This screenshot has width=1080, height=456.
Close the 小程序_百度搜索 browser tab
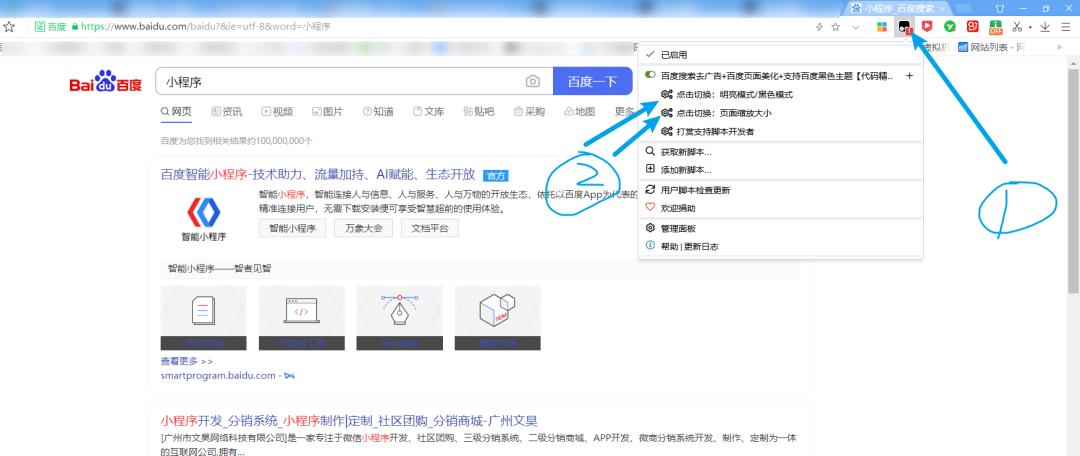pos(942,8)
